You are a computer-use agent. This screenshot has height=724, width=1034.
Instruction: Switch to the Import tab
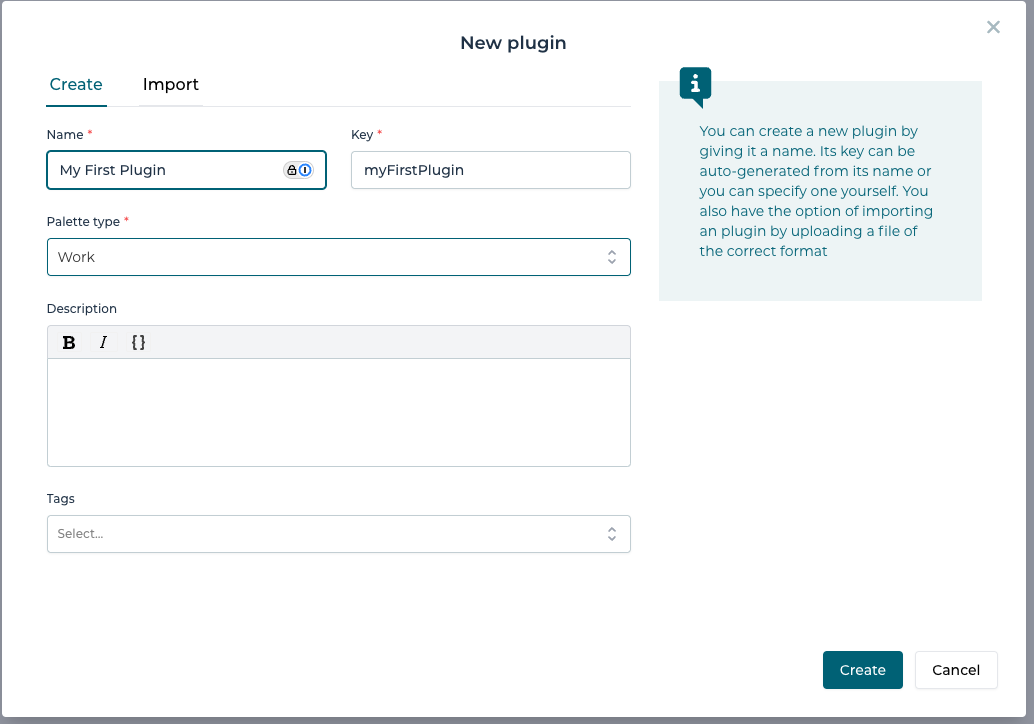tap(170, 85)
